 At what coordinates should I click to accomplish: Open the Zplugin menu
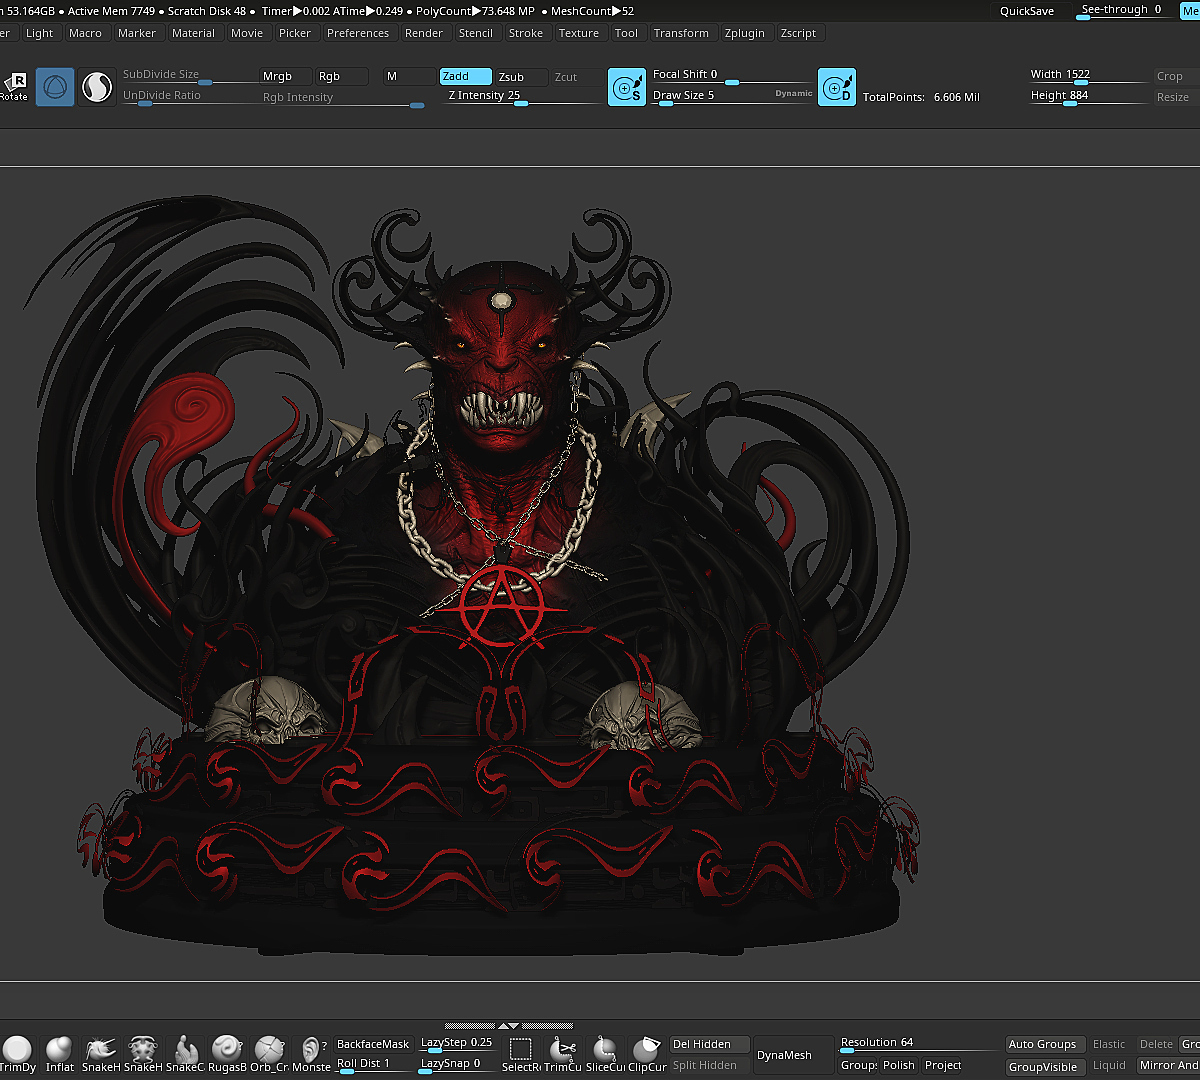(x=744, y=33)
